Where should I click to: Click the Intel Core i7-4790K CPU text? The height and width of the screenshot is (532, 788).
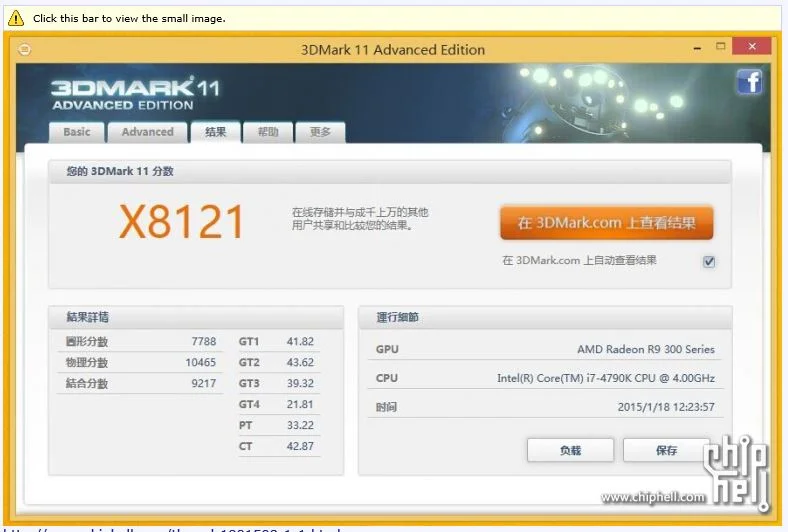click(x=606, y=378)
